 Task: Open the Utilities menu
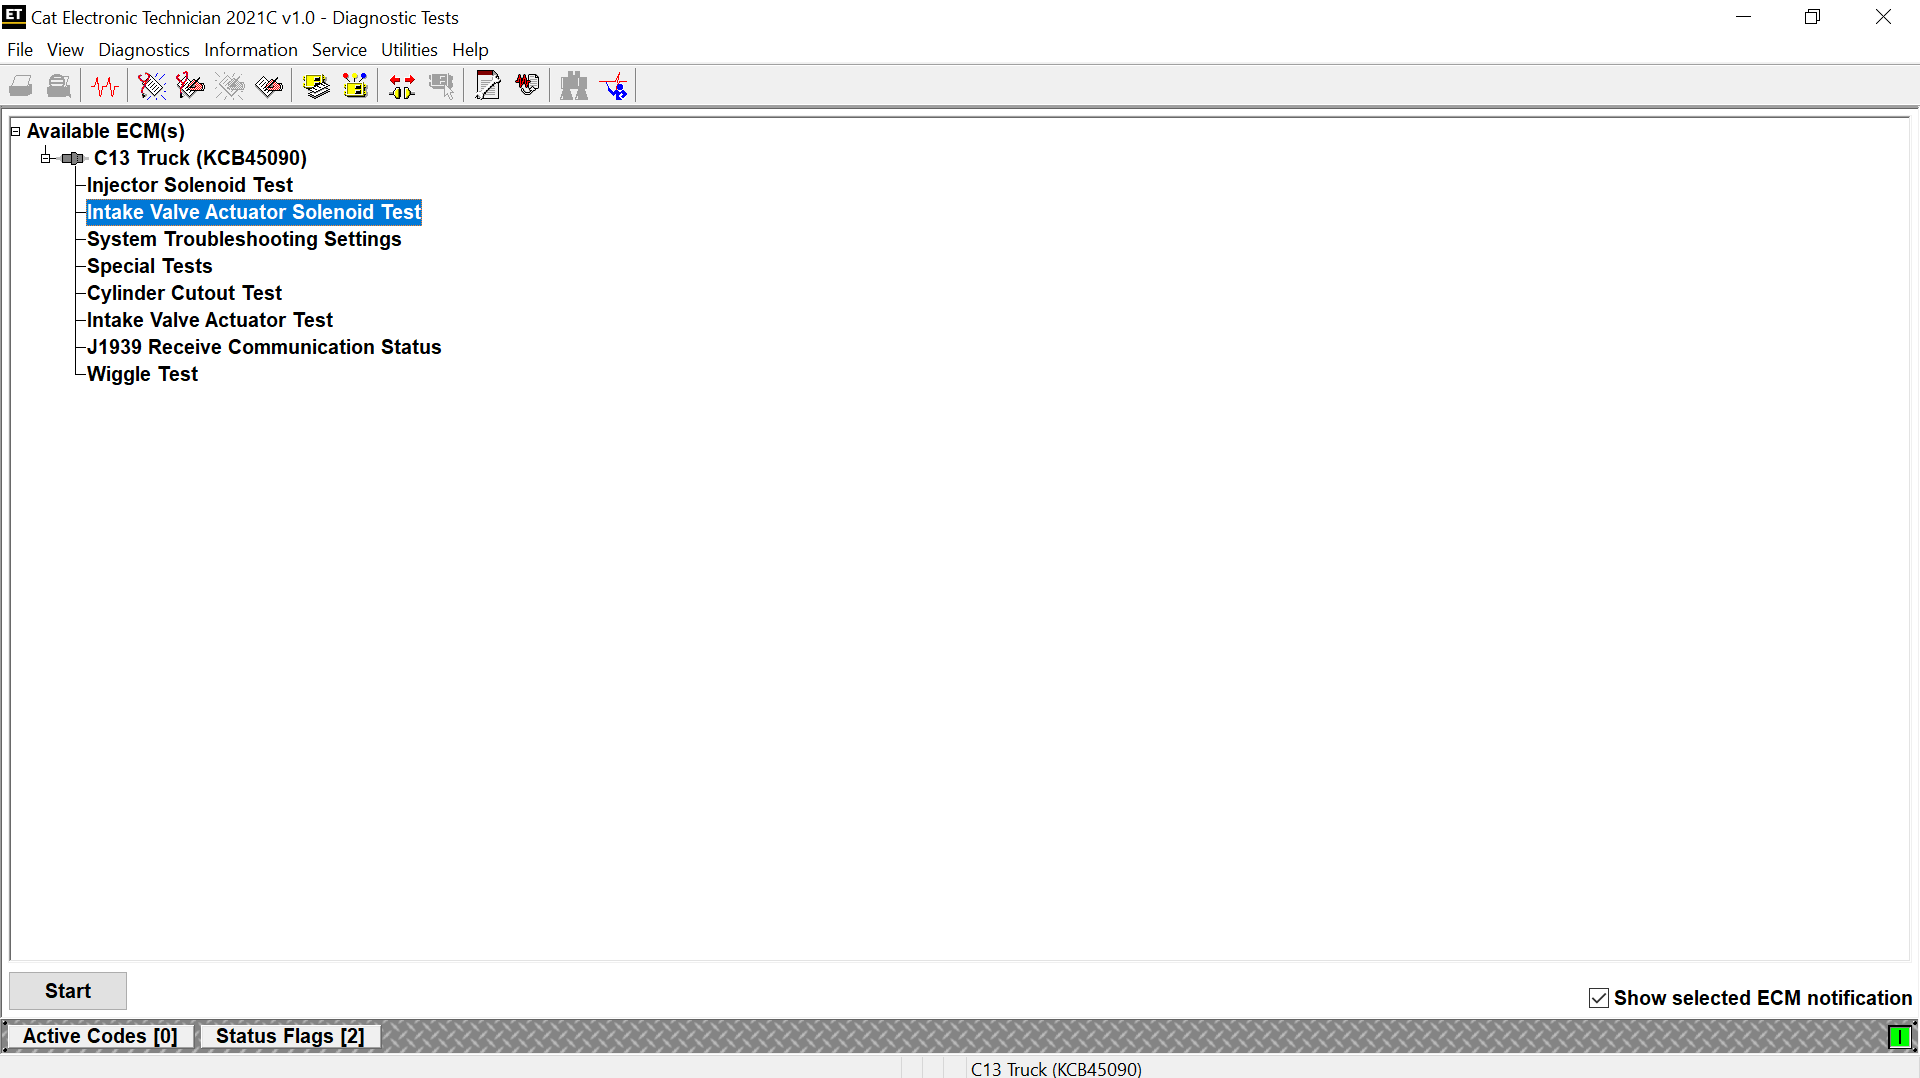click(408, 50)
